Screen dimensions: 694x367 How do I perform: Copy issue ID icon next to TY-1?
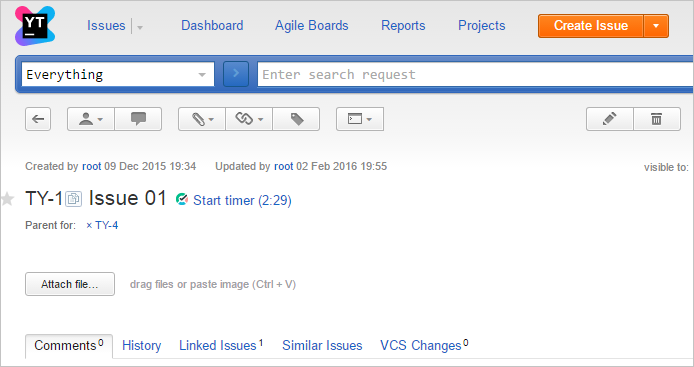[73, 199]
